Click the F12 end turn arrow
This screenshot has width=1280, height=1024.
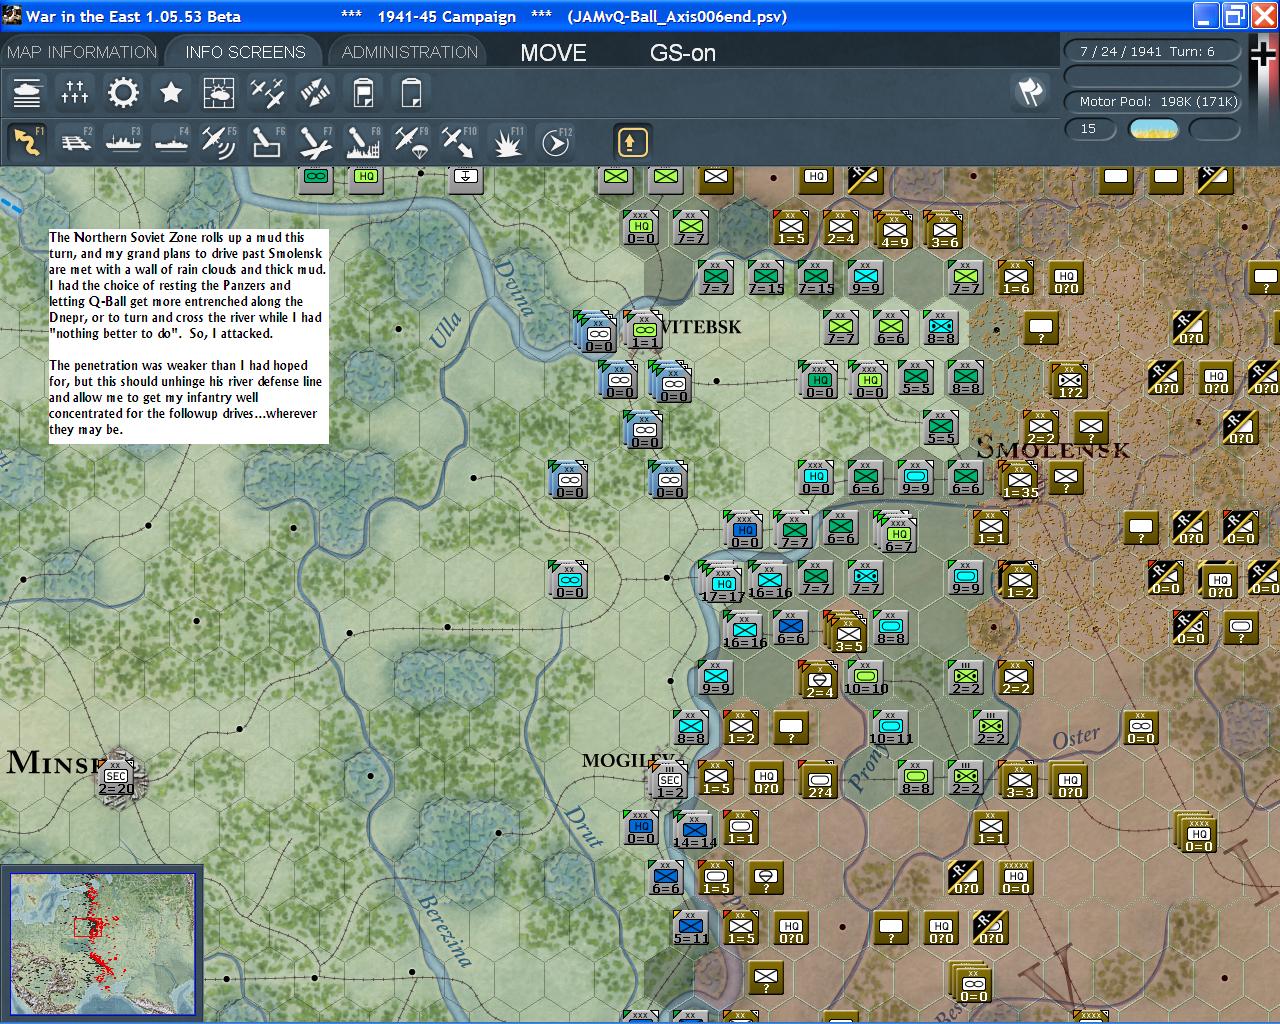click(555, 142)
